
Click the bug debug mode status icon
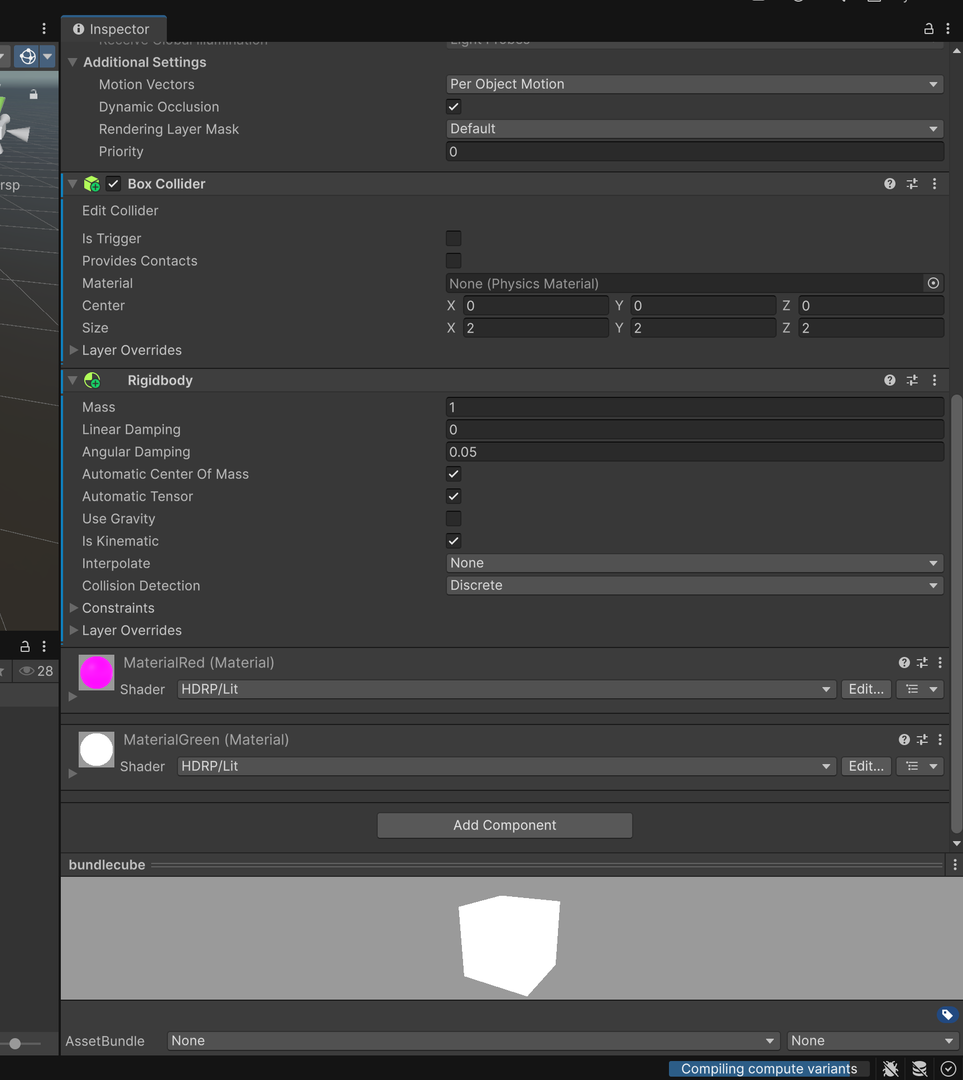(890, 1069)
